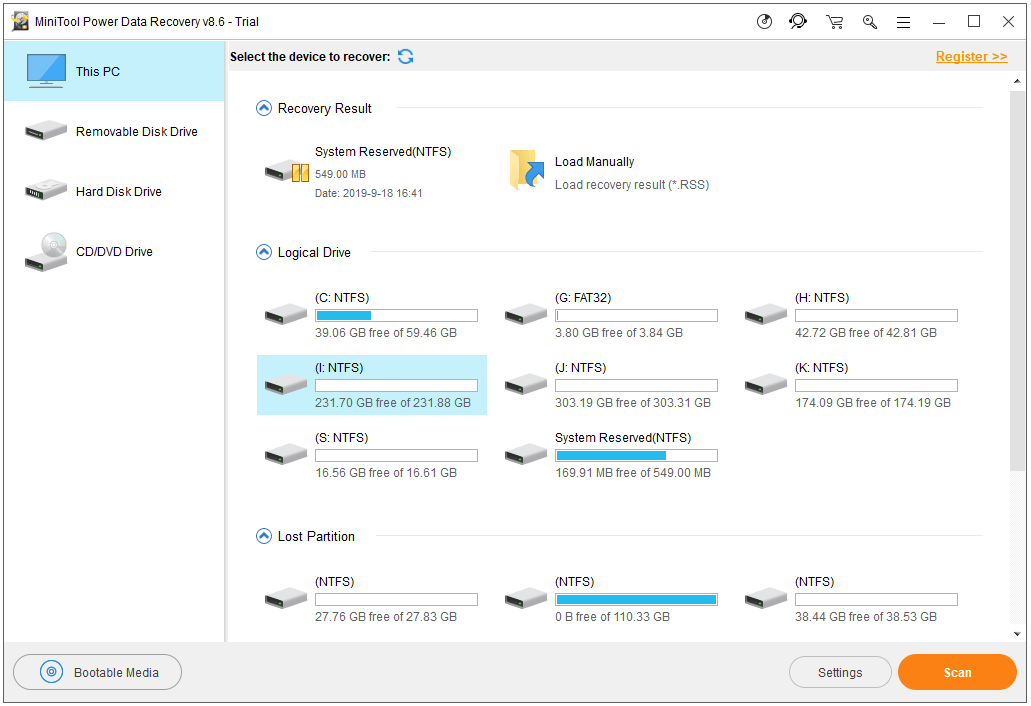1031x706 pixels.
Task: Start scanning with the Scan button
Action: click(956, 672)
